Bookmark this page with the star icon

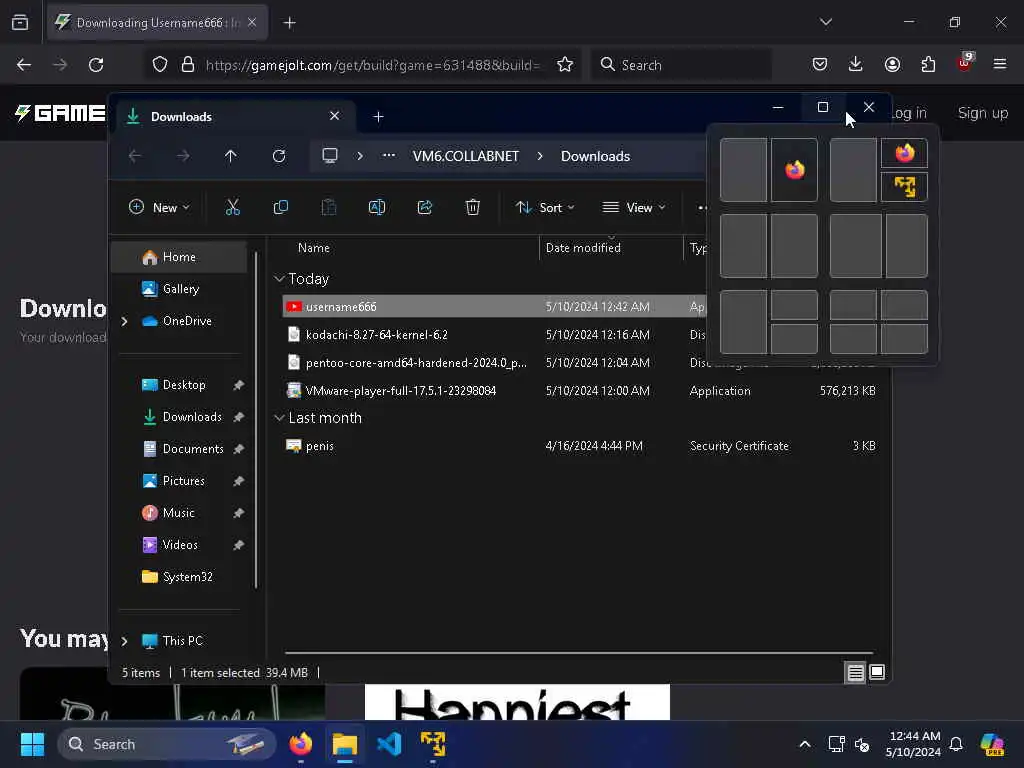pos(565,65)
